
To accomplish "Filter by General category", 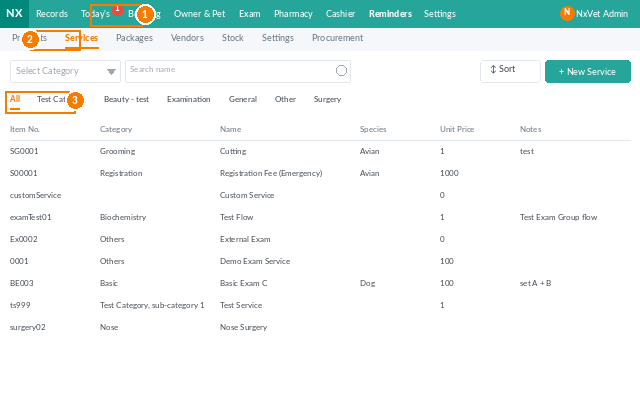I will coord(243,99).
